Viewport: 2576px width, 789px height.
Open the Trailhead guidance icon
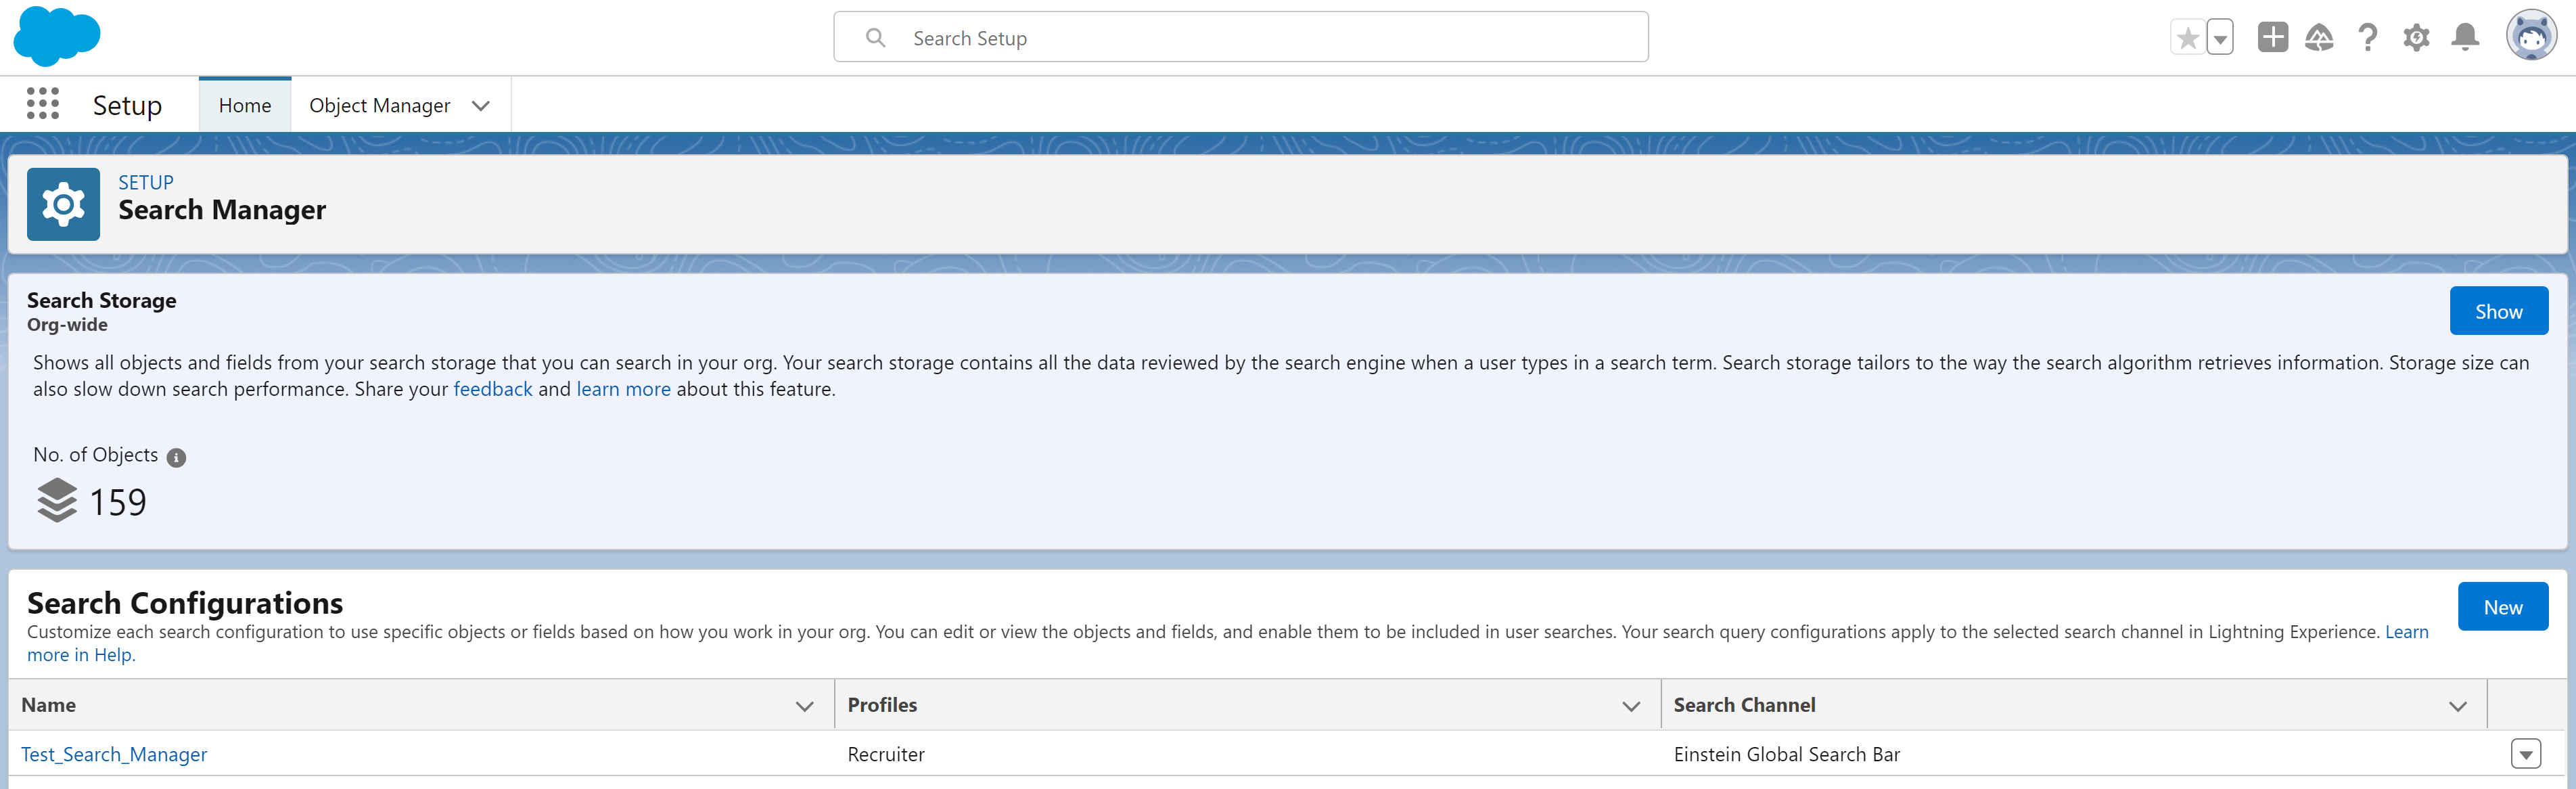(x=2319, y=37)
